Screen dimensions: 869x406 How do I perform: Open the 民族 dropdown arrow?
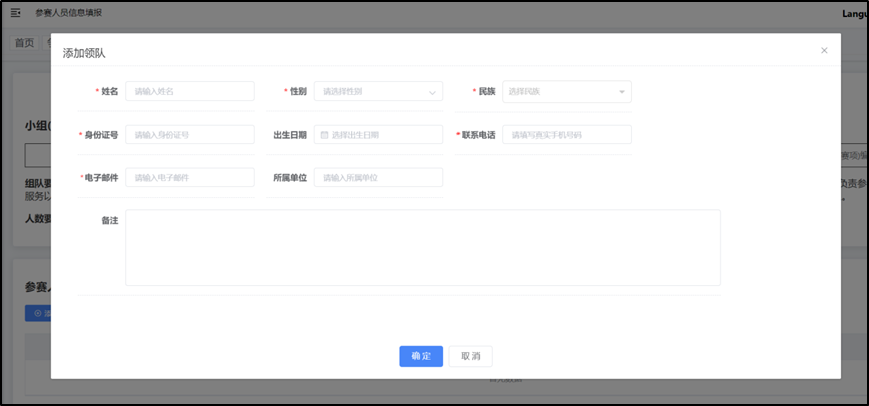pos(621,92)
